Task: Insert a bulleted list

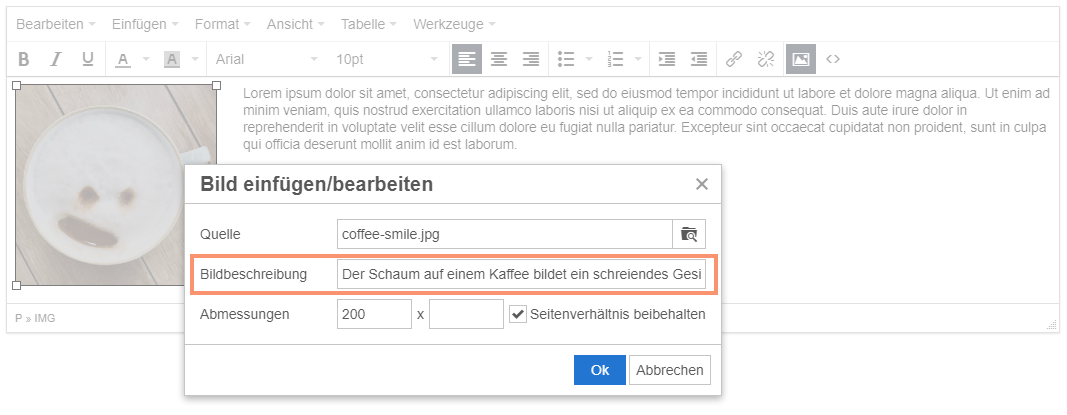Action: pos(566,59)
